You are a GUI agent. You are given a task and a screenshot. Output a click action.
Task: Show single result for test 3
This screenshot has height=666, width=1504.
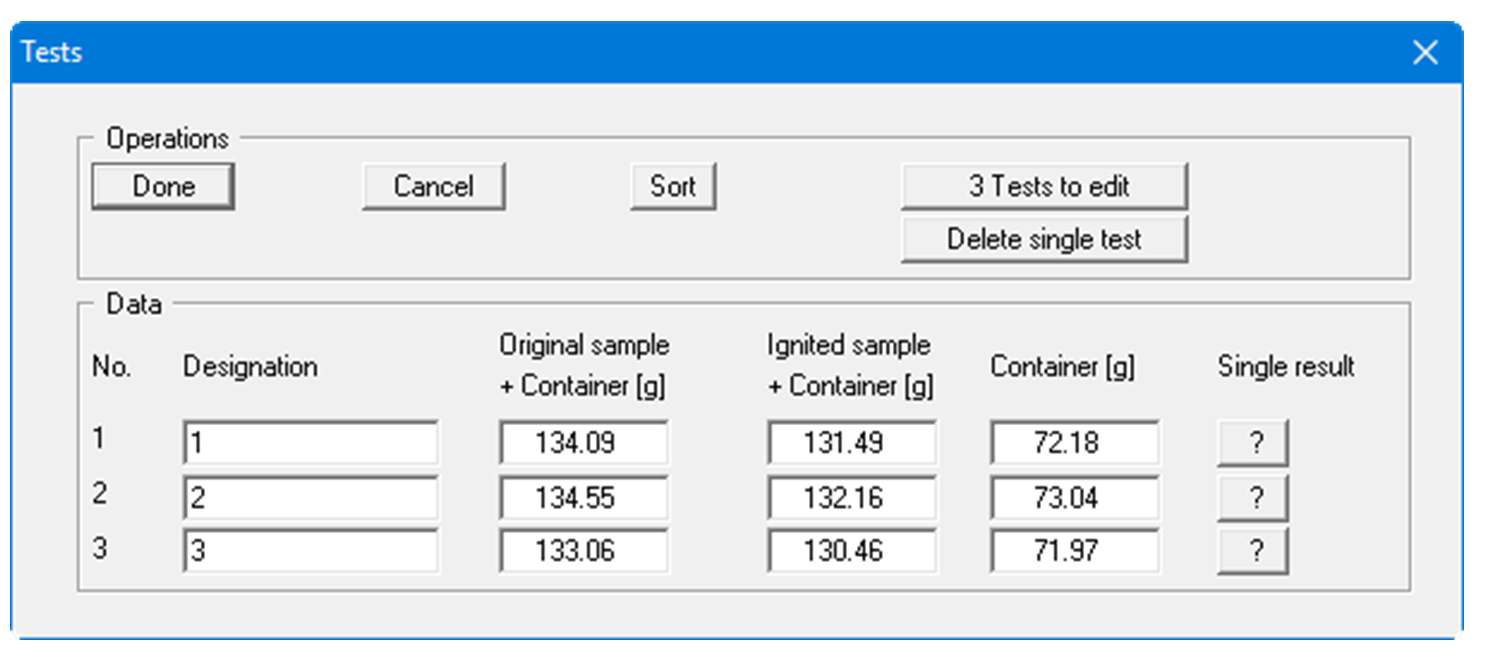1252,551
